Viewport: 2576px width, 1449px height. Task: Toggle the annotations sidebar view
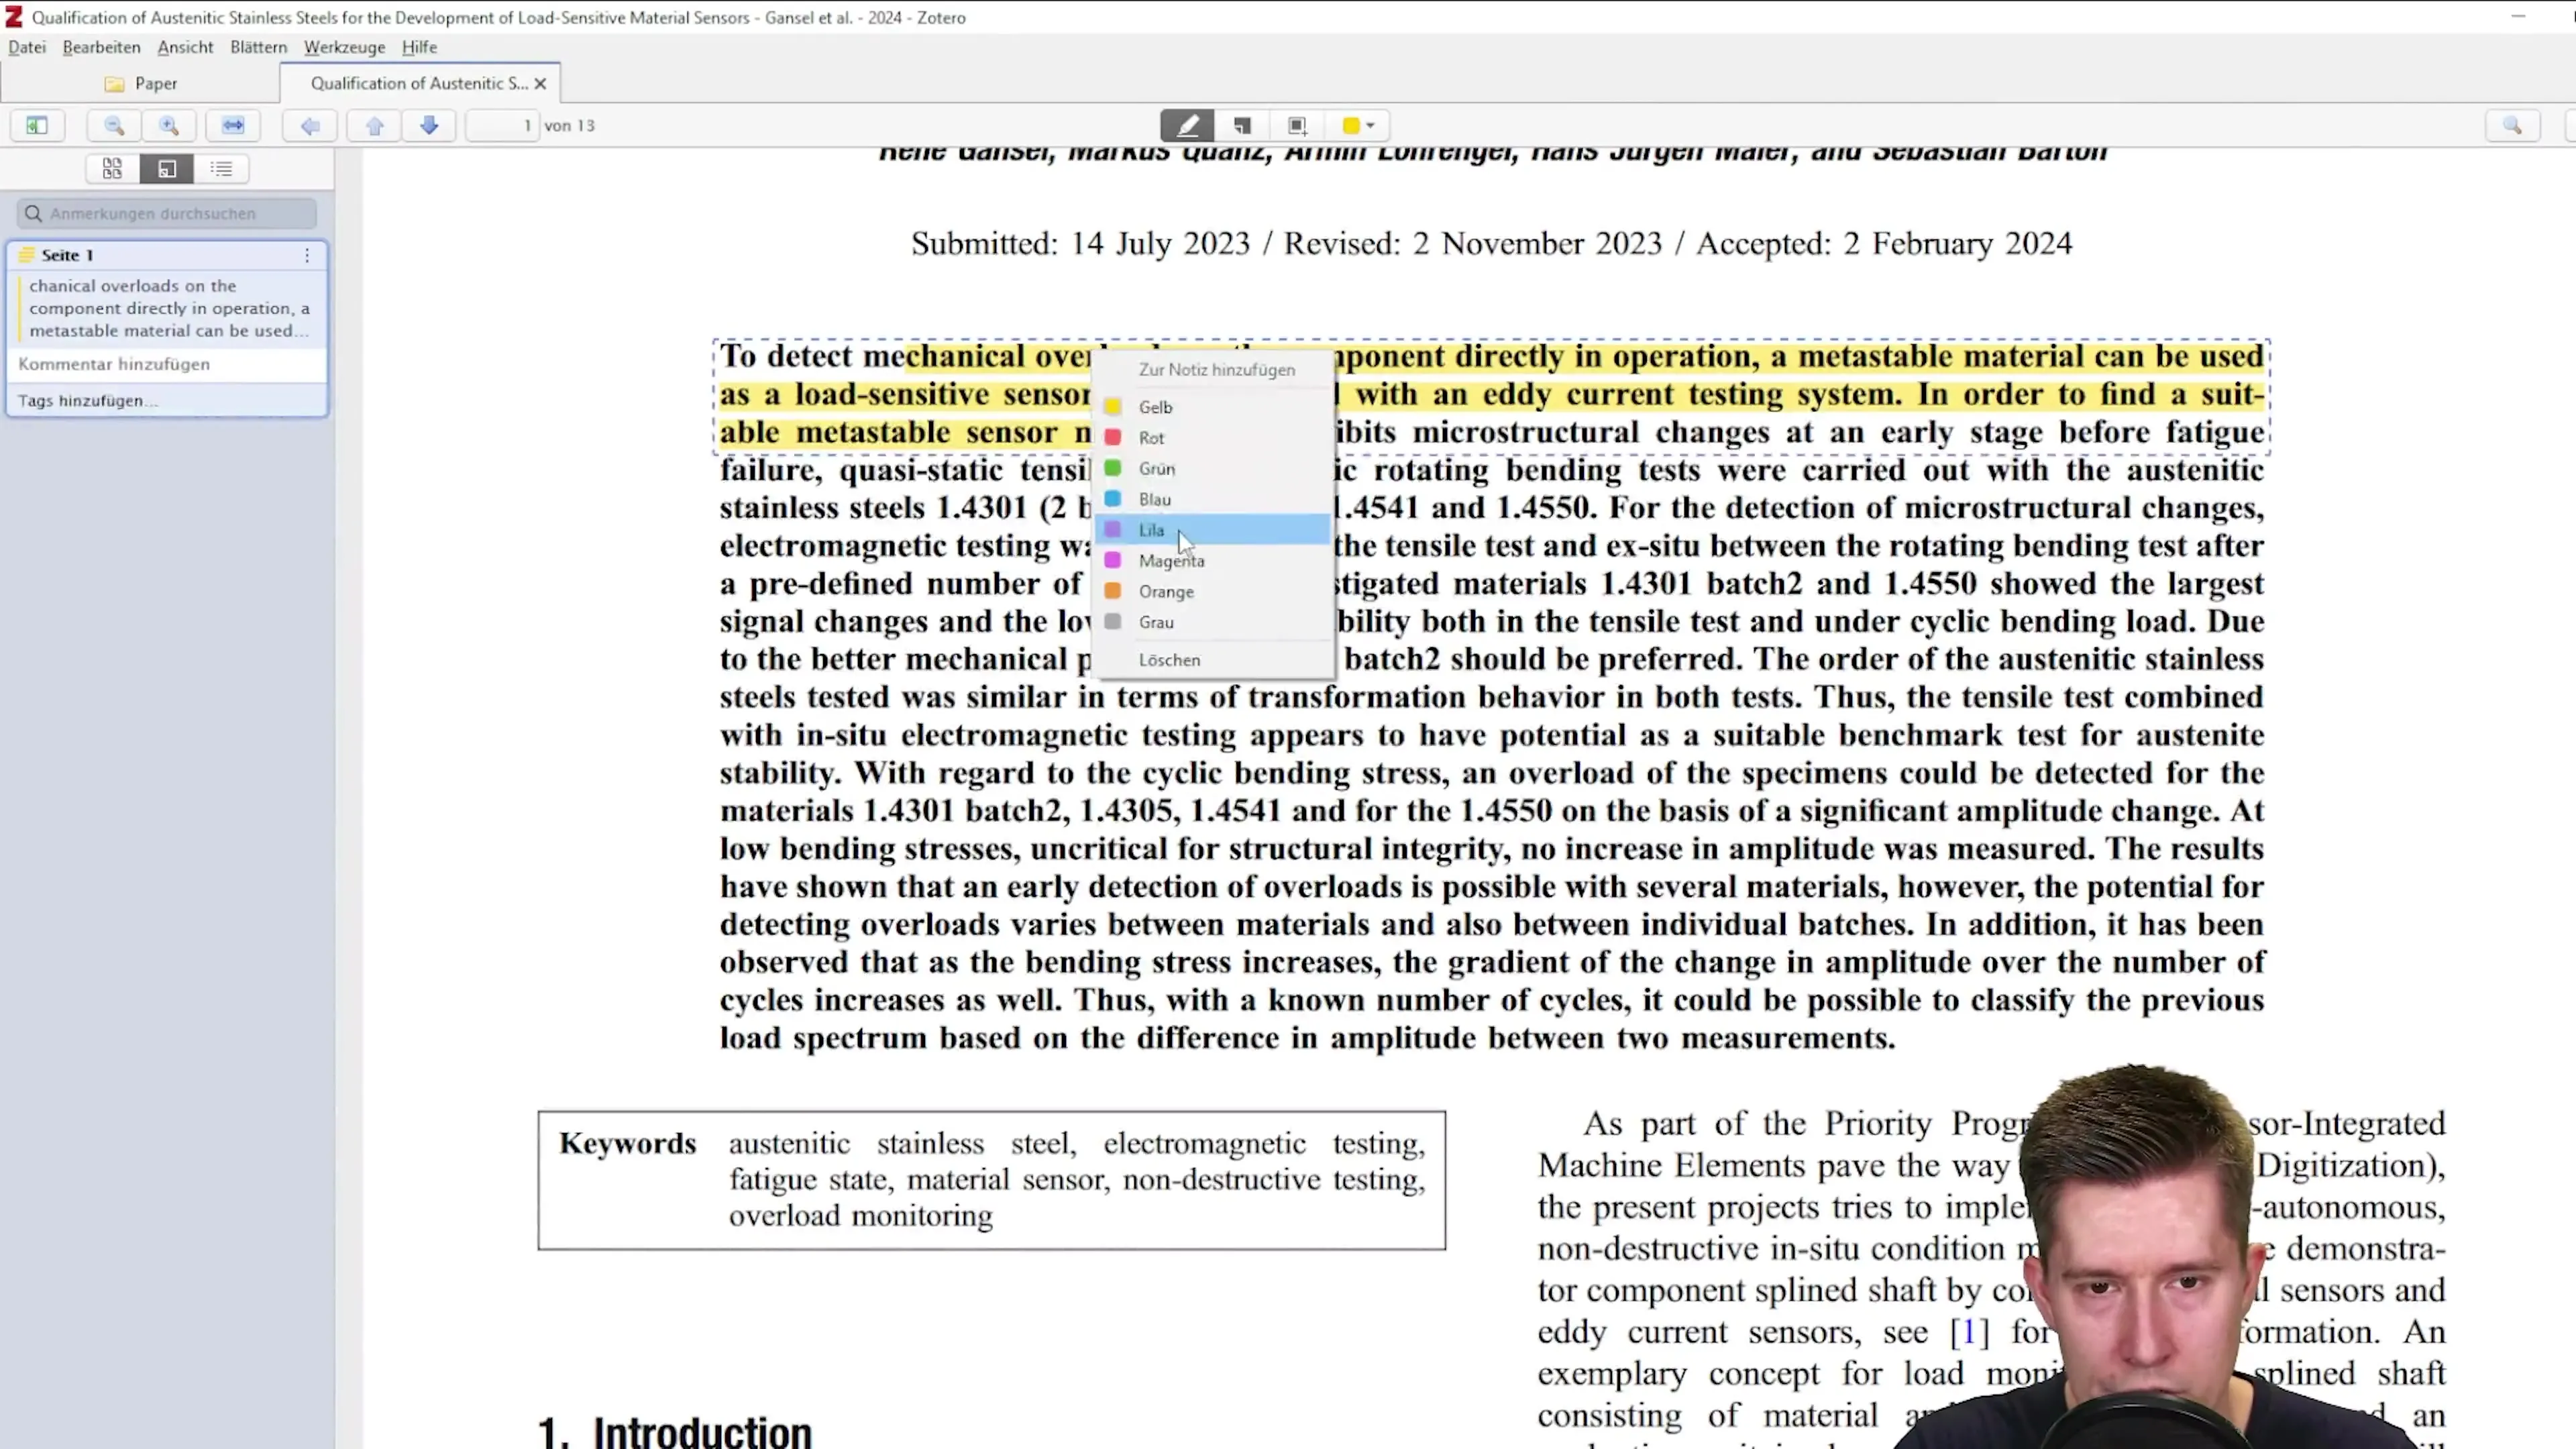[x=167, y=168]
